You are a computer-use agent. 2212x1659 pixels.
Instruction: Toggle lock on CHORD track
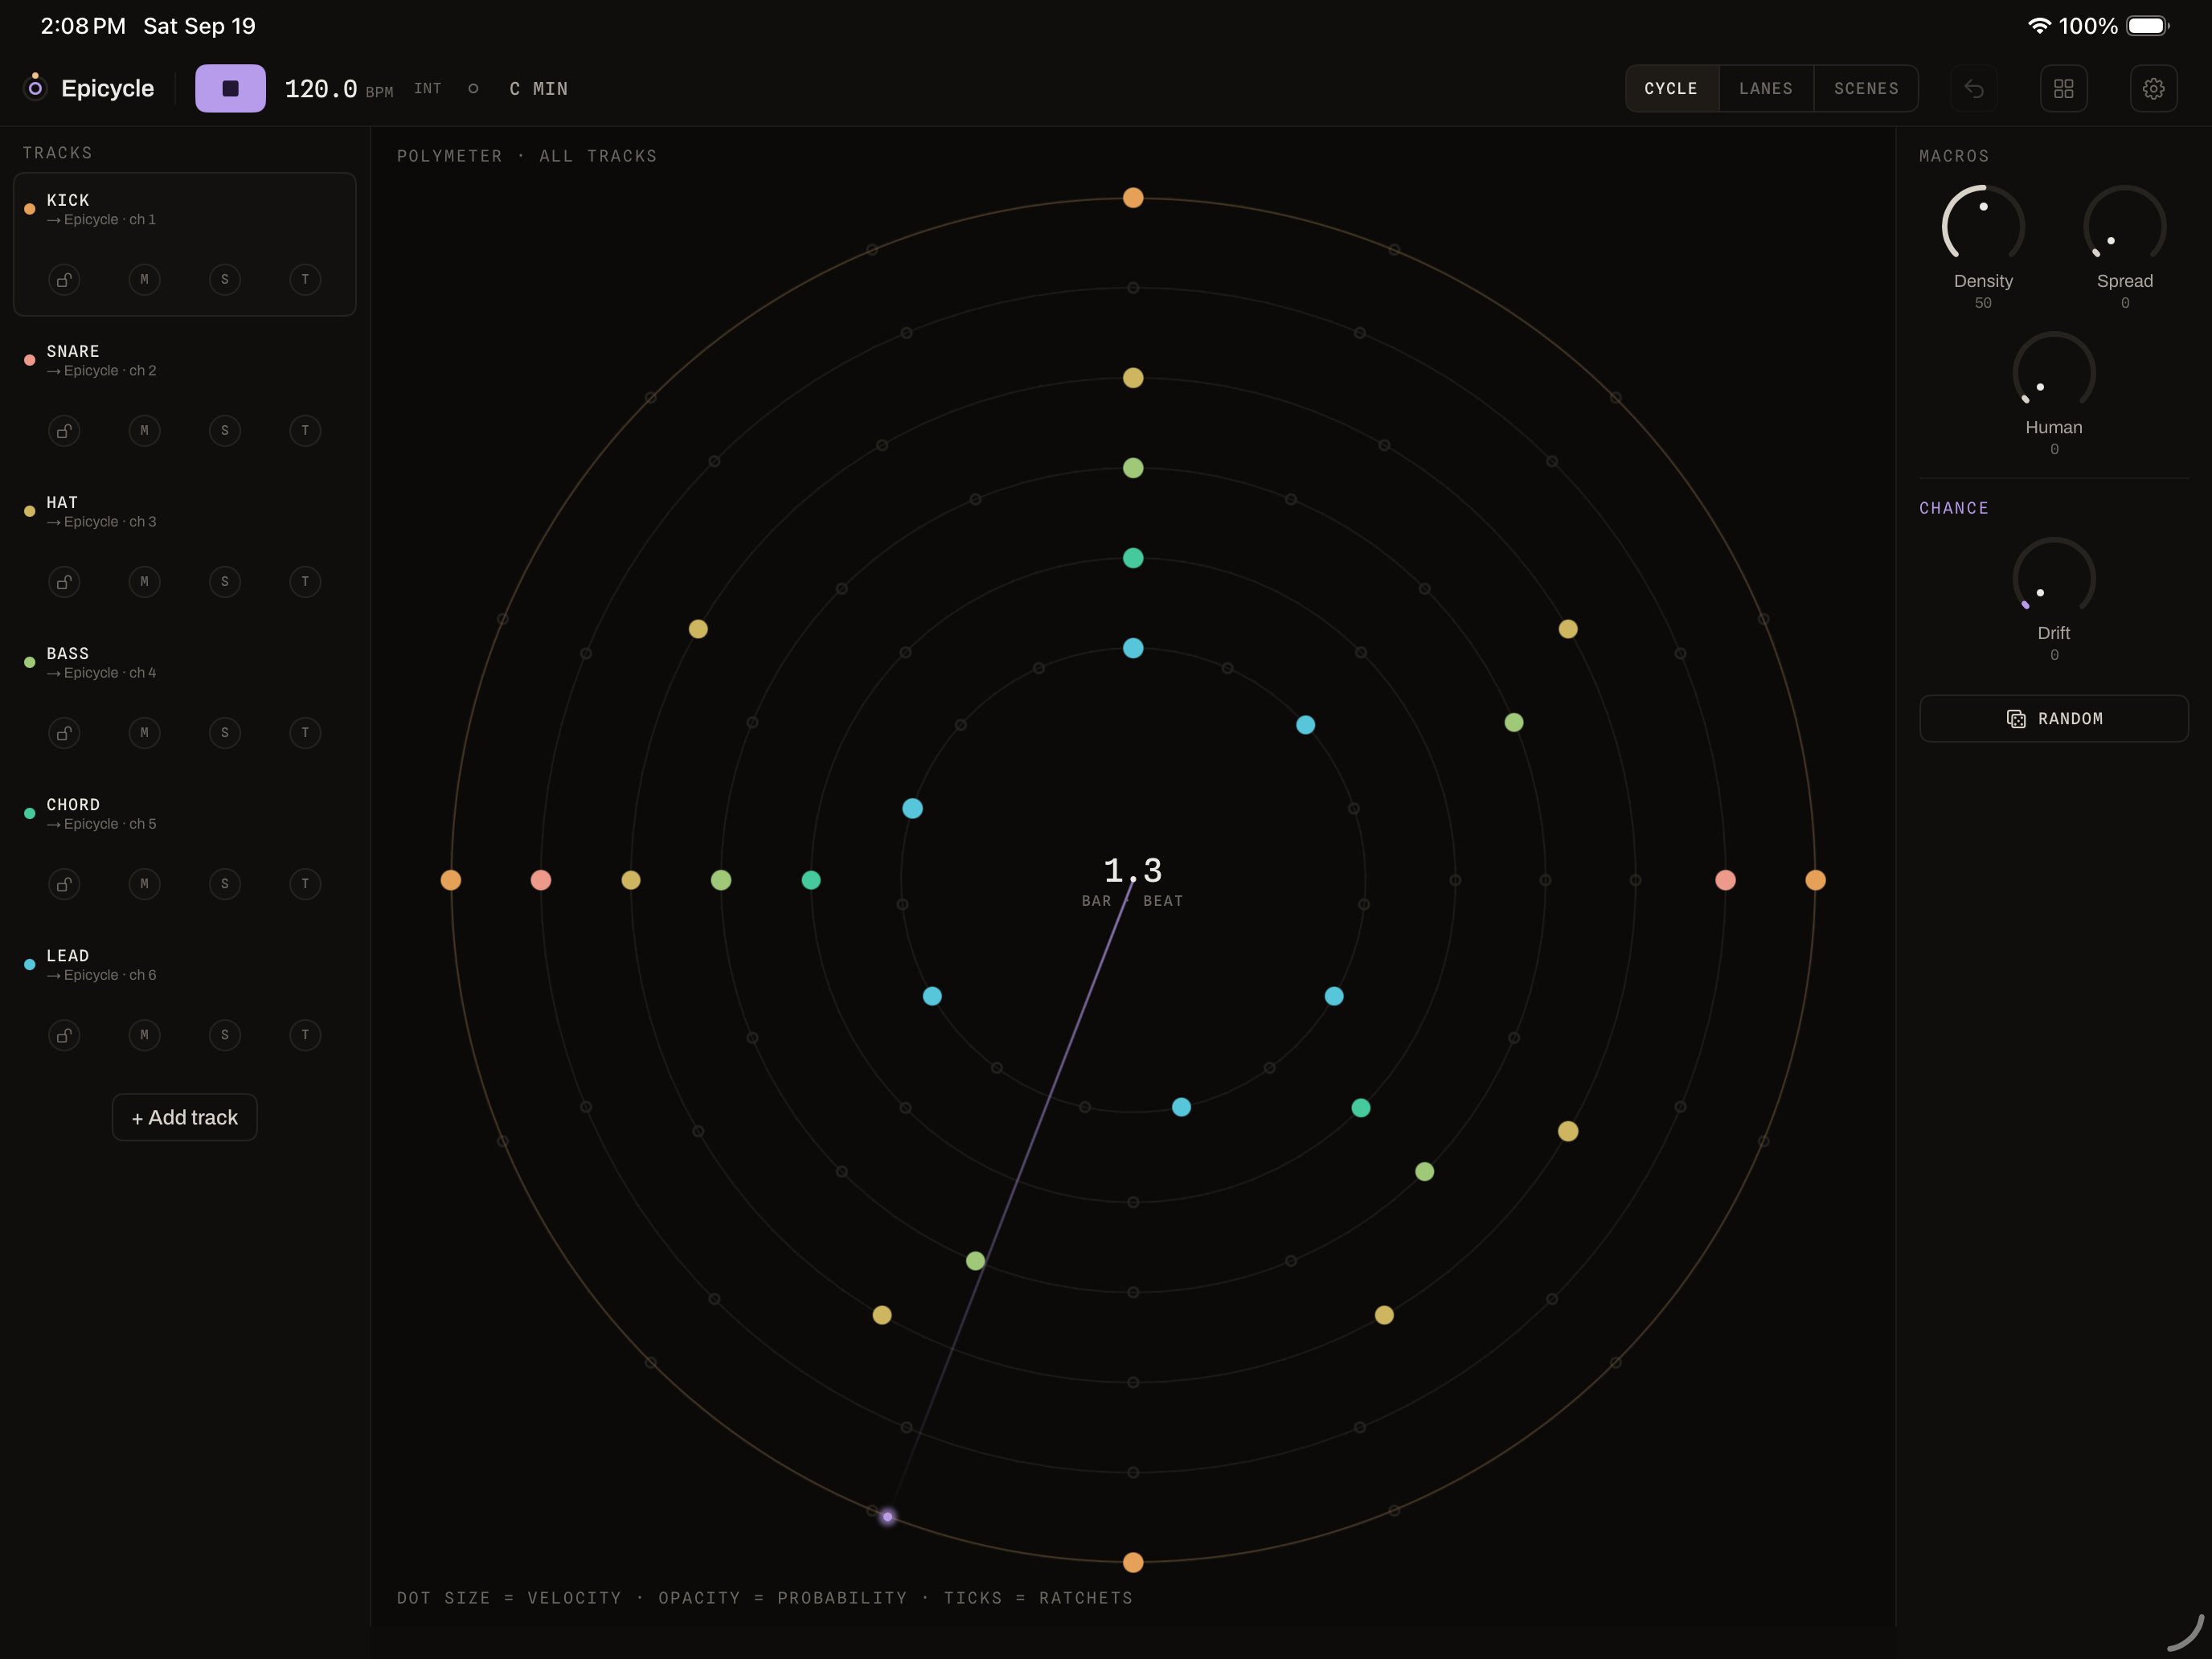click(x=64, y=884)
